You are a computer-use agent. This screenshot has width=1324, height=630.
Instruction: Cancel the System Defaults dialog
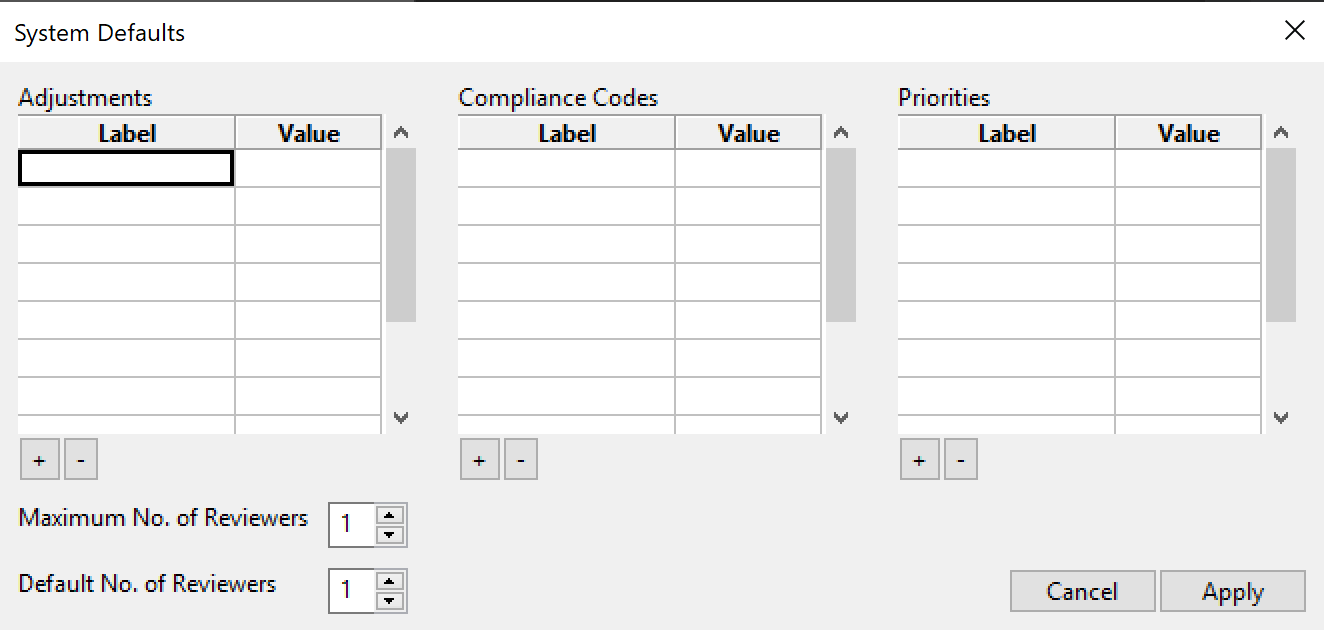coord(1083,591)
